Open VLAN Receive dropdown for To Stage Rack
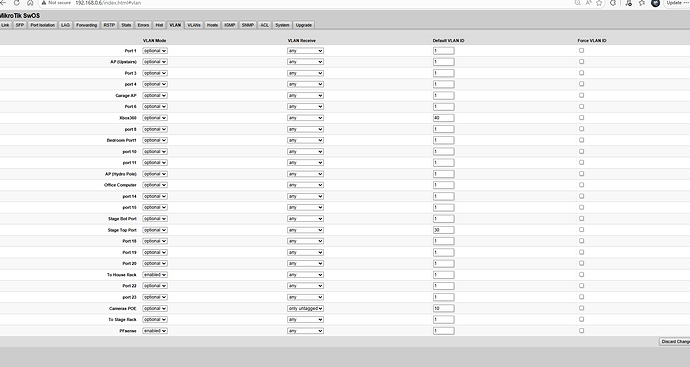Image resolution: width=690 pixels, height=367 pixels. [305, 319]
